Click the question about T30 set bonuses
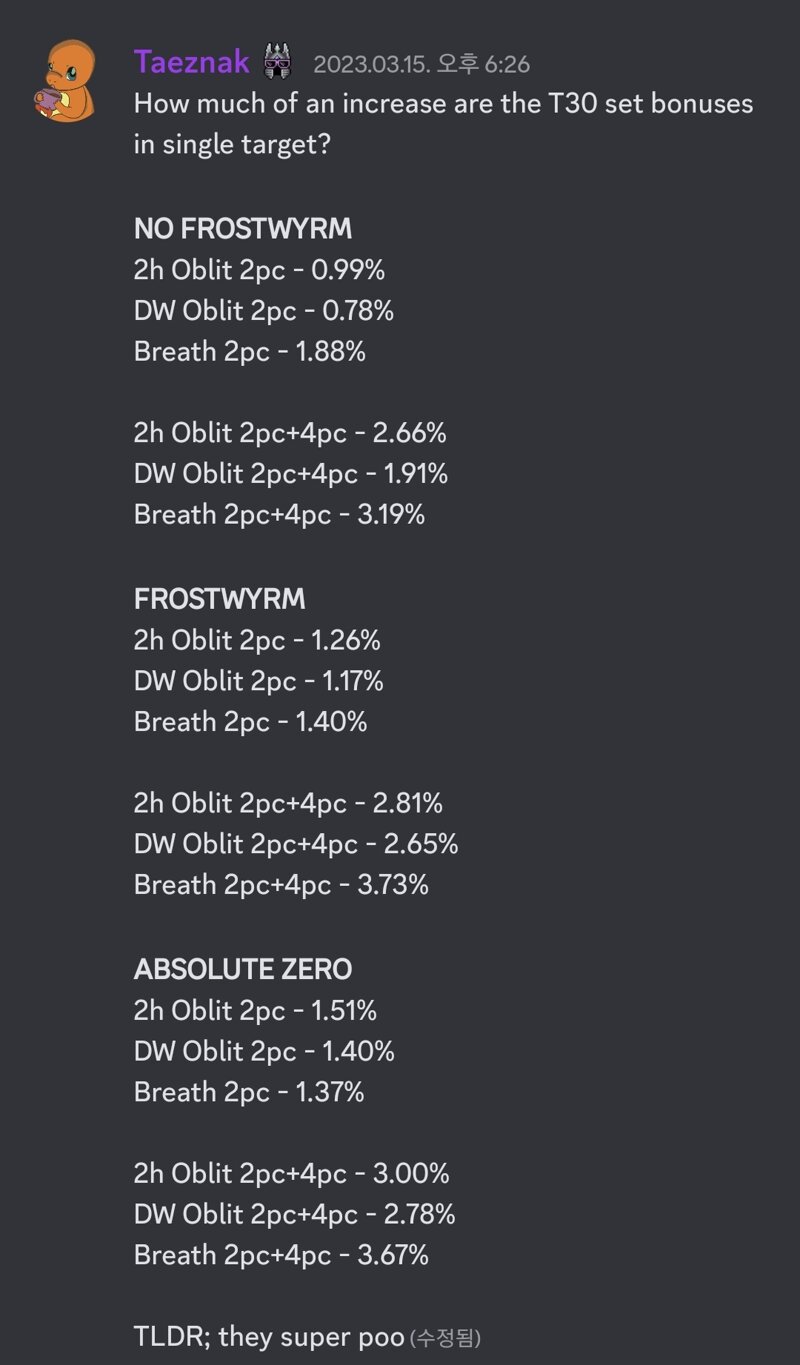Screen dimensions: 800x1365 [444, 124]
